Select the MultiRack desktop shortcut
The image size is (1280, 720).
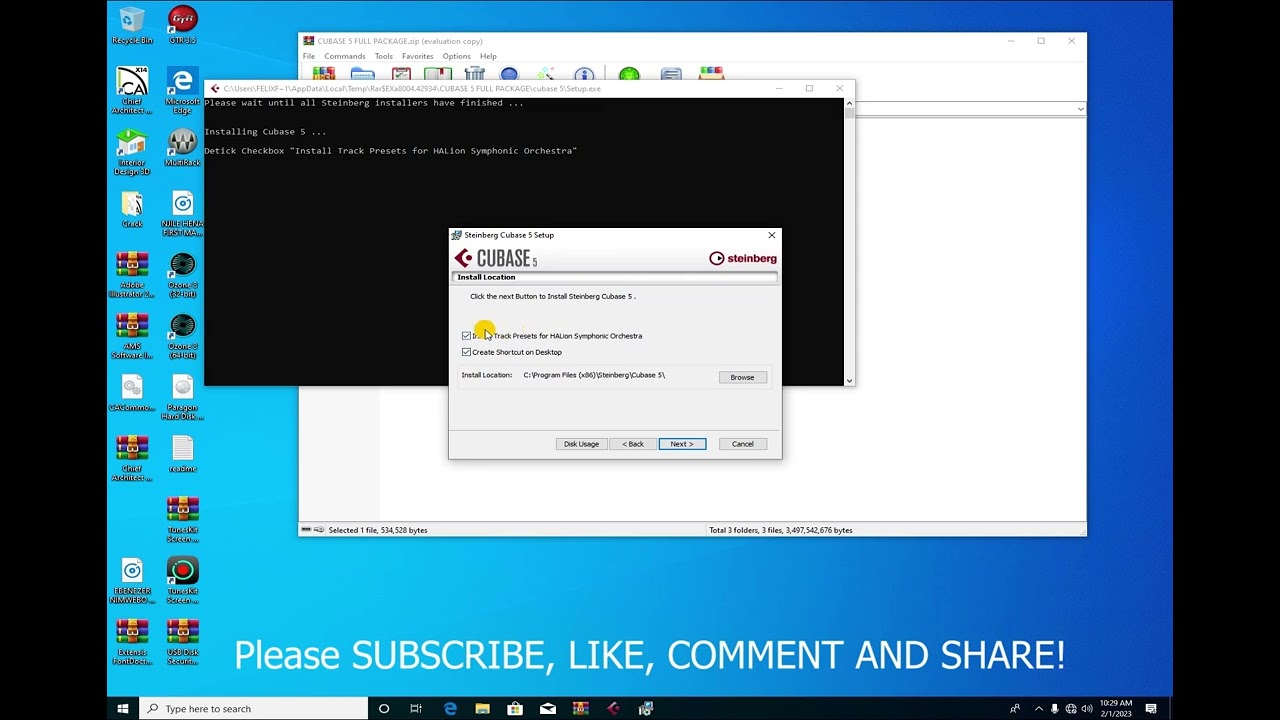coord(182,148)
